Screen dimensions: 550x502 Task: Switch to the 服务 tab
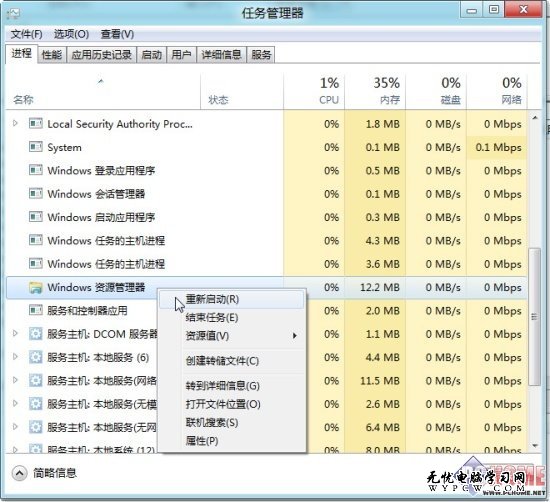(261, 55)
